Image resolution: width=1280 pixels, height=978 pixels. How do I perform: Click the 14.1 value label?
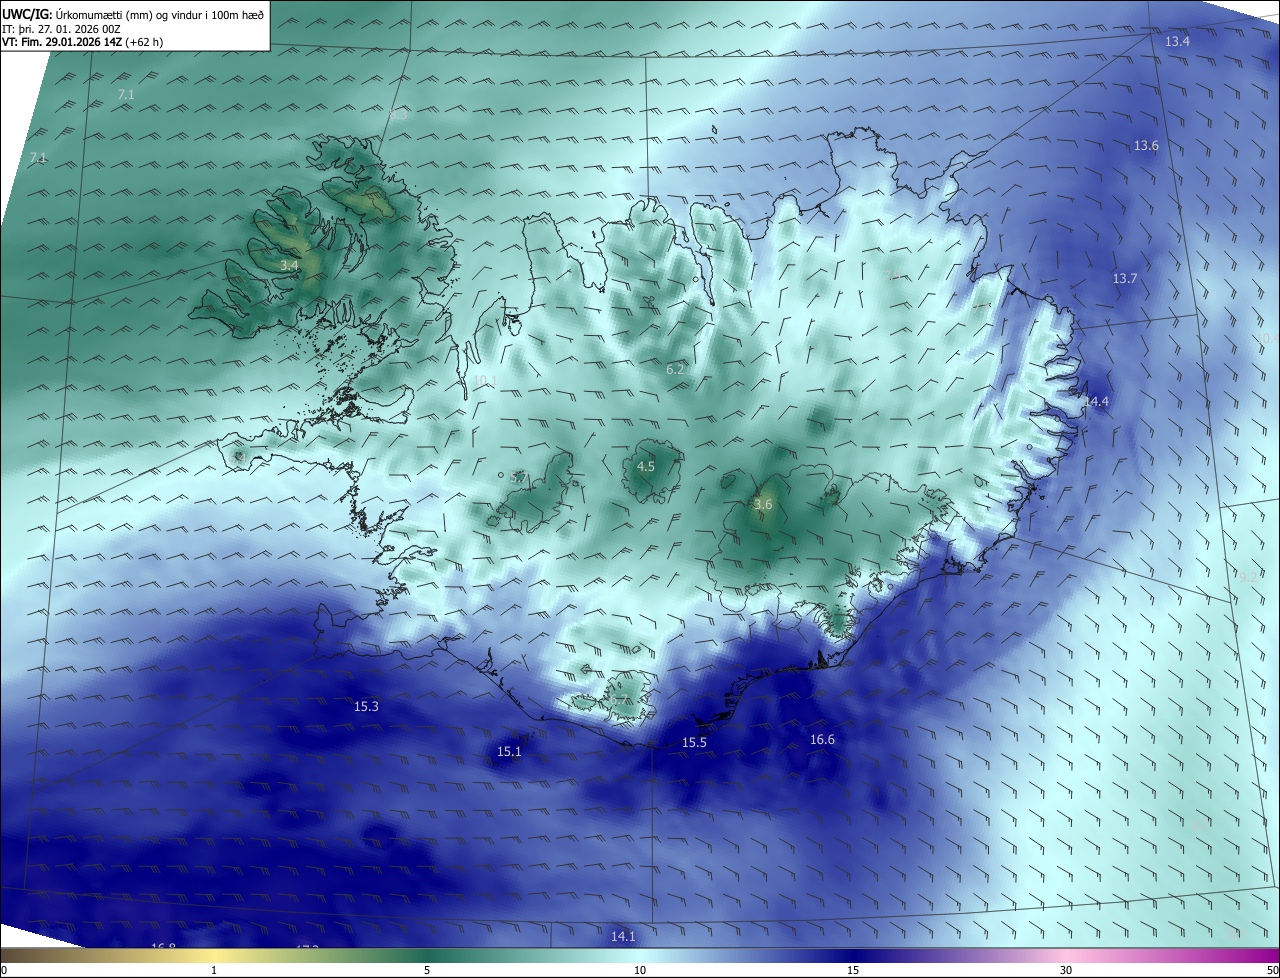click(x=623, y=936)
